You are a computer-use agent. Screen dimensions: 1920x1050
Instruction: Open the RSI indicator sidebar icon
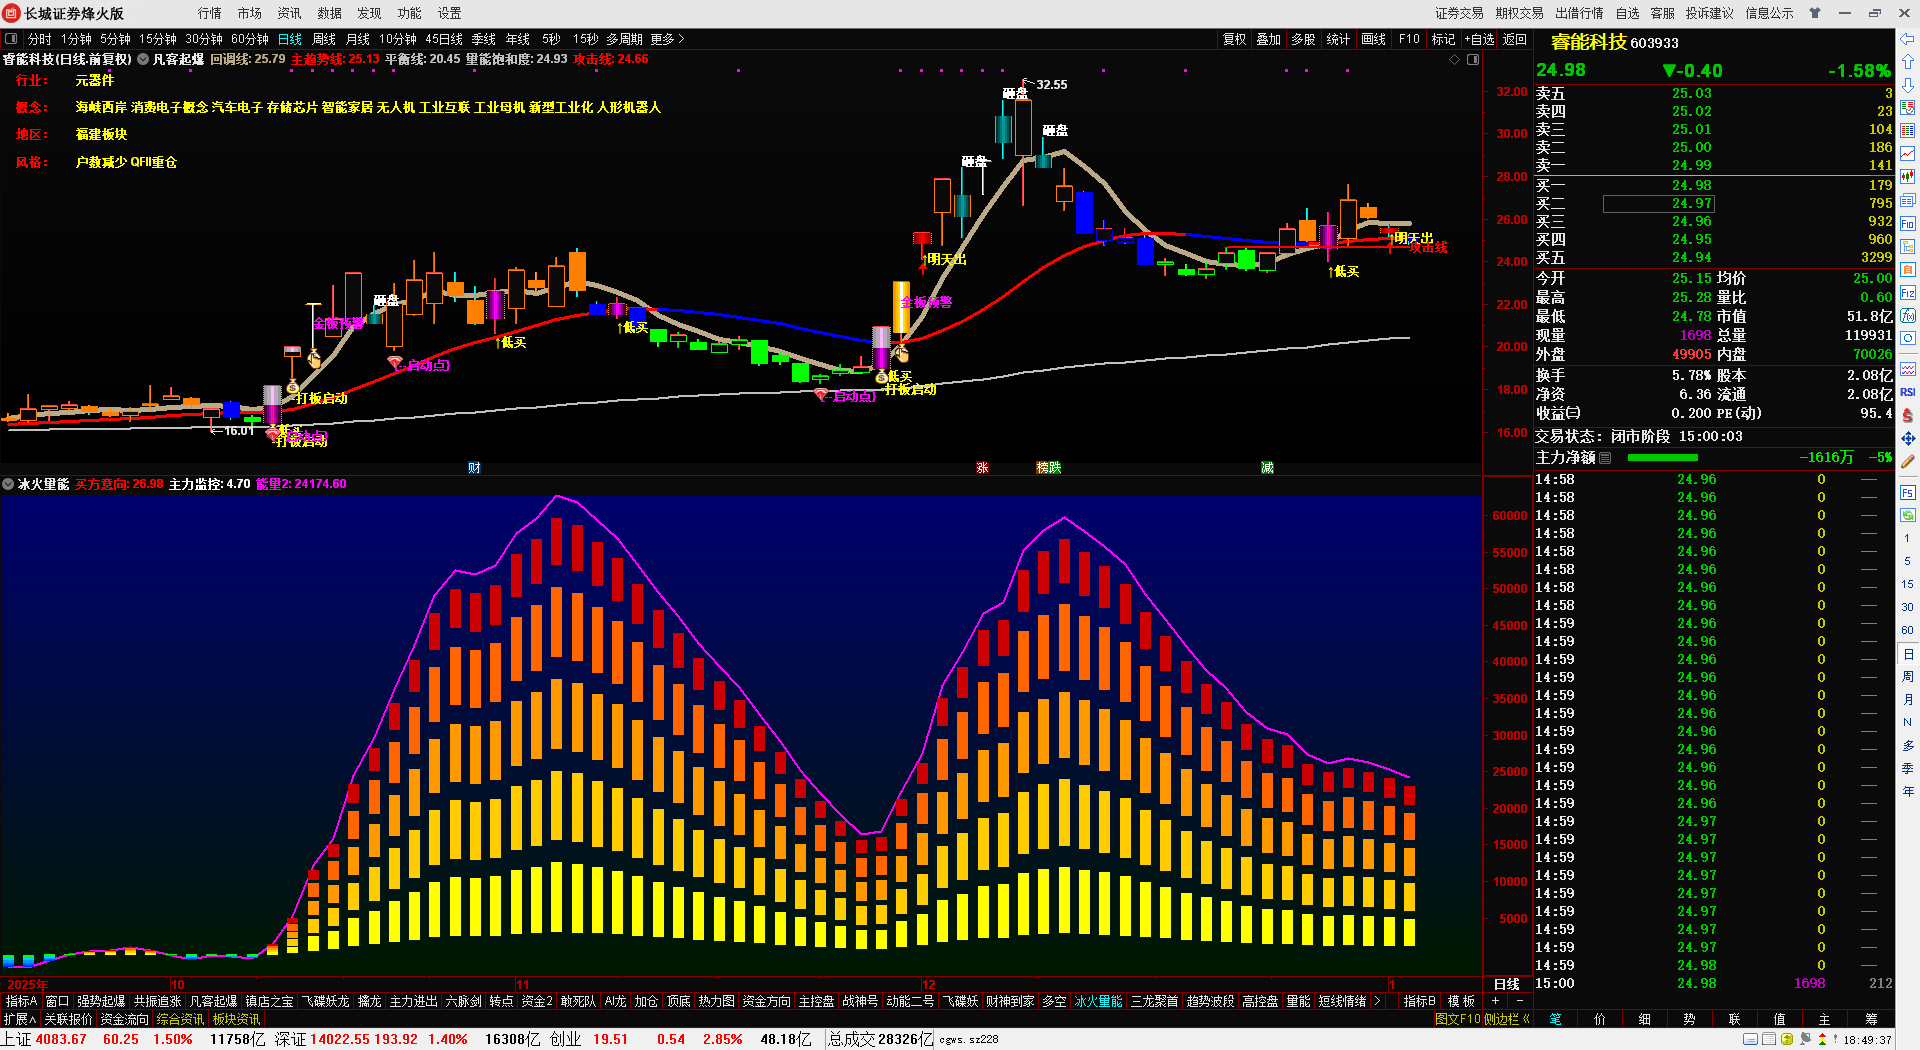click(1908, 392)
